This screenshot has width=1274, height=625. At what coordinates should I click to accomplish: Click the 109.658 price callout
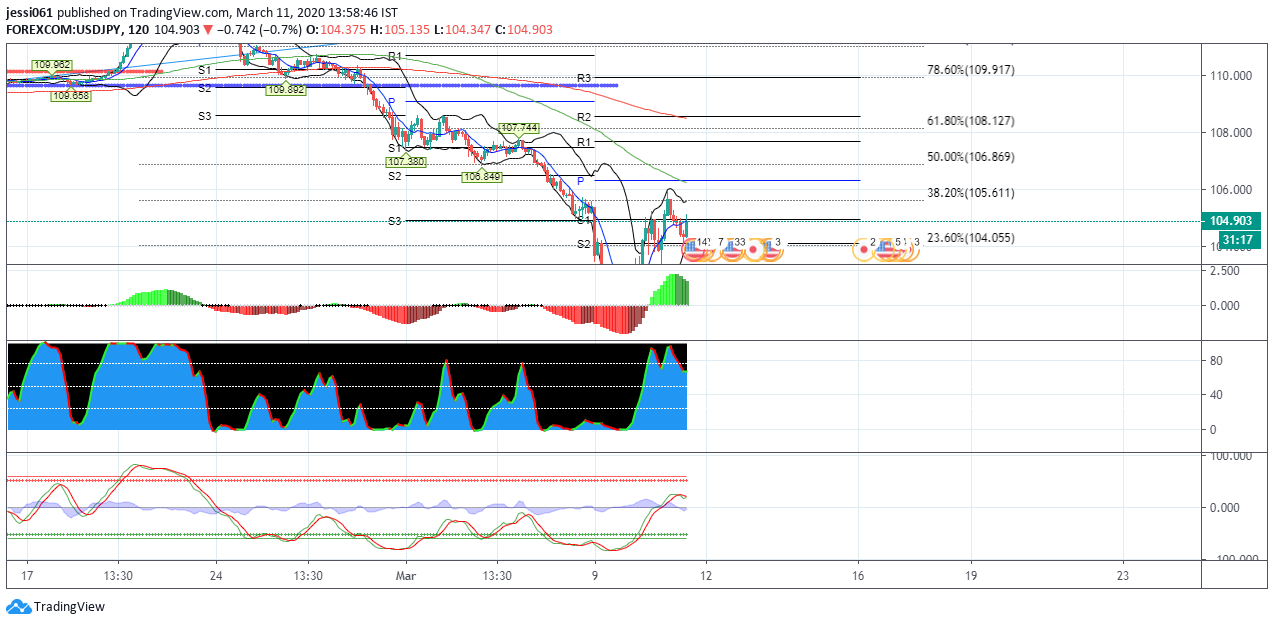pyautogui.click(x=70, y=96)
